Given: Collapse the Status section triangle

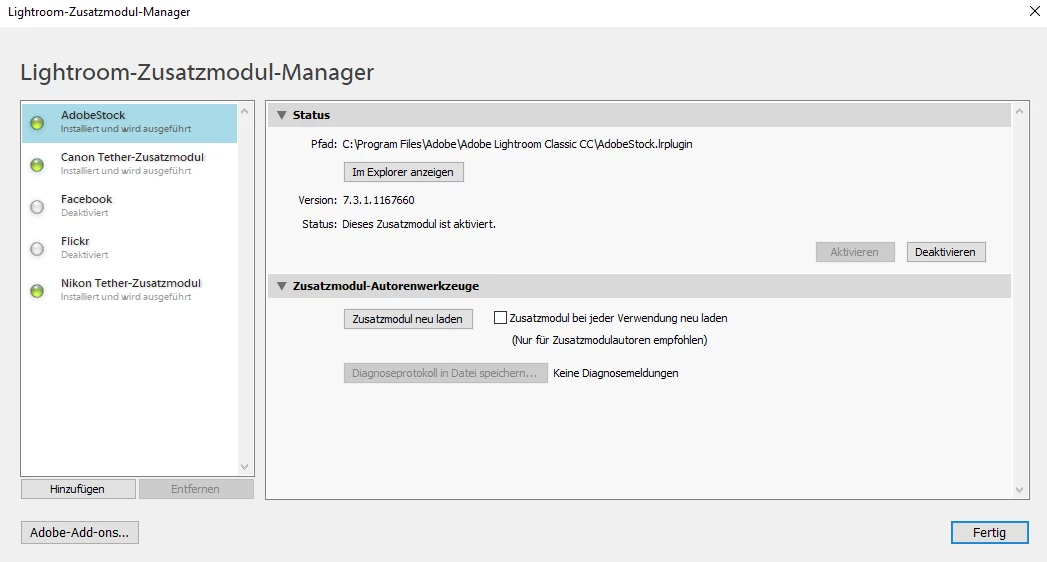Looking at the screenshot, I should [x=282, y=115].
